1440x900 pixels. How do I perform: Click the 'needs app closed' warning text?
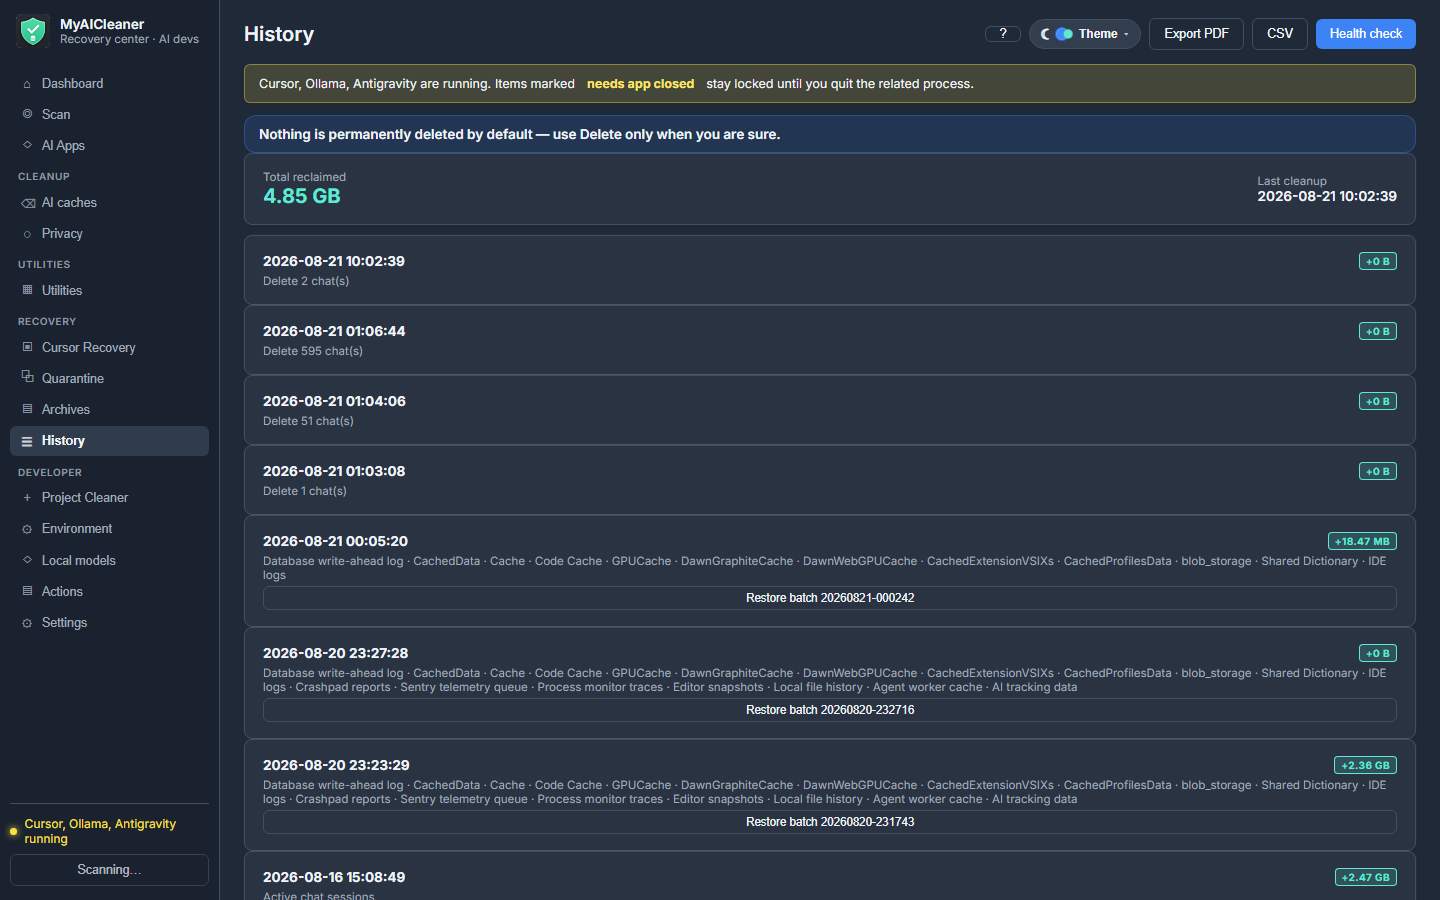[640, 84]
